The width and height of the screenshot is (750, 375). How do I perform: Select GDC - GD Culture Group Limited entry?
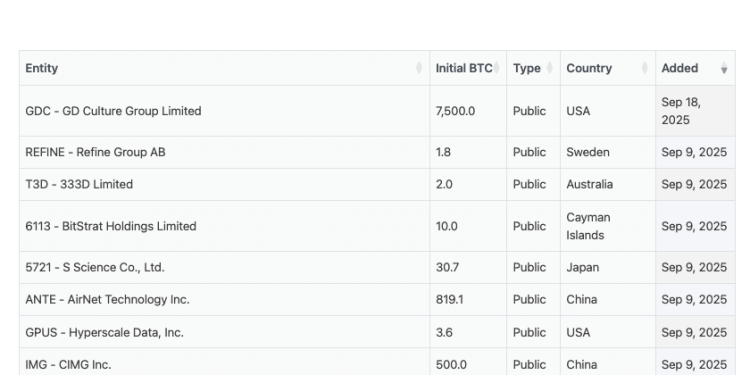tap(113, 111)
